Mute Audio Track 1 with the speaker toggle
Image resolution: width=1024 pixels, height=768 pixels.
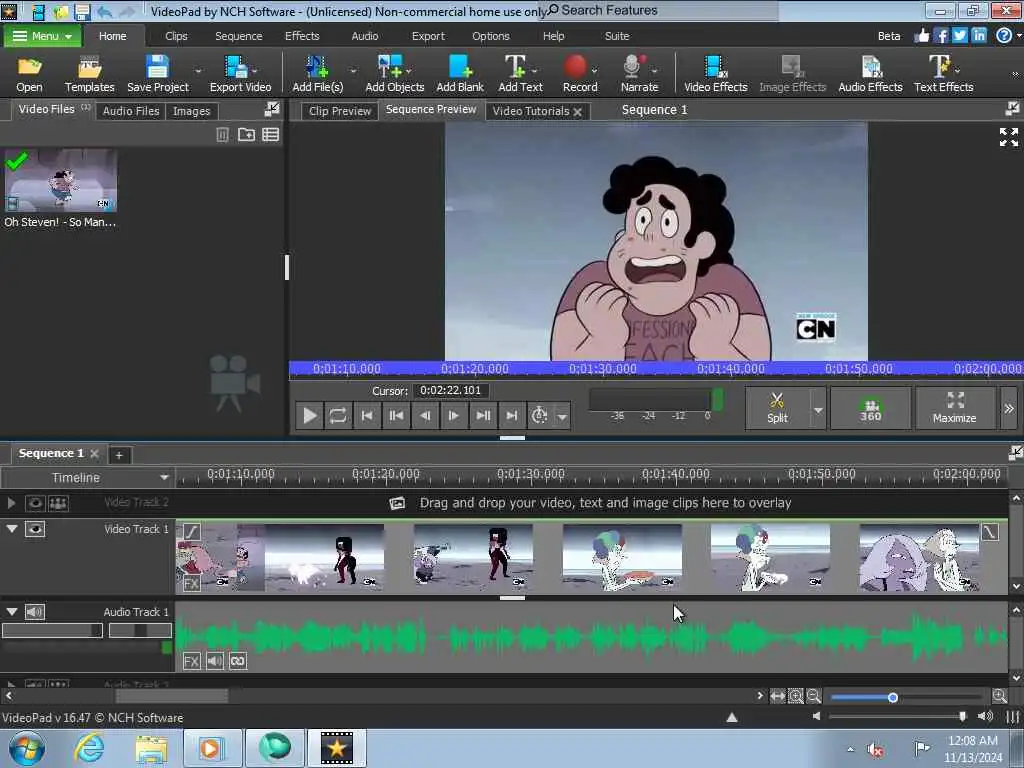pos(35,612)
